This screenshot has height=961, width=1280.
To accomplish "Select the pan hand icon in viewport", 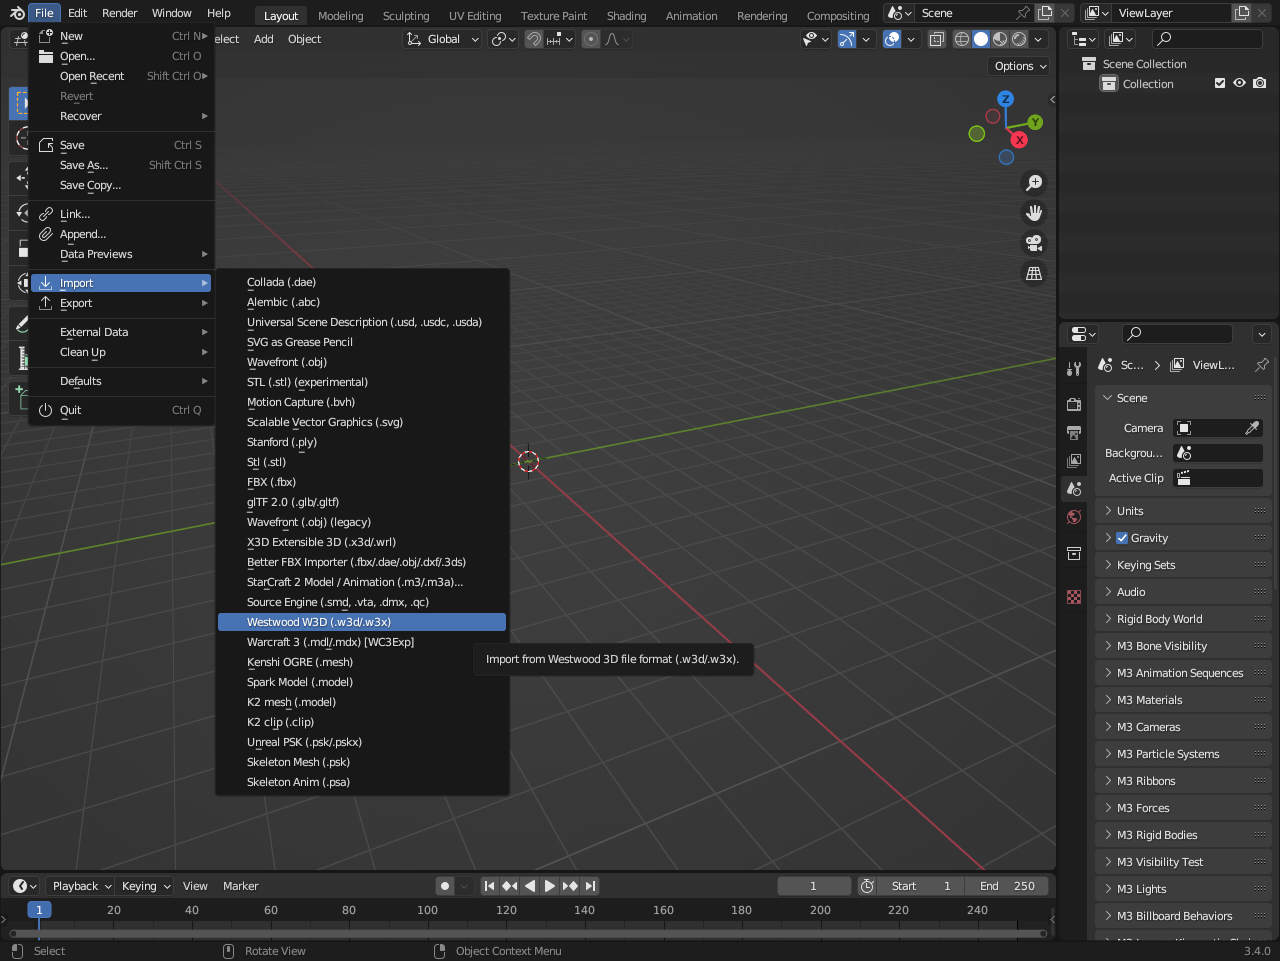I will (1034, 213).
